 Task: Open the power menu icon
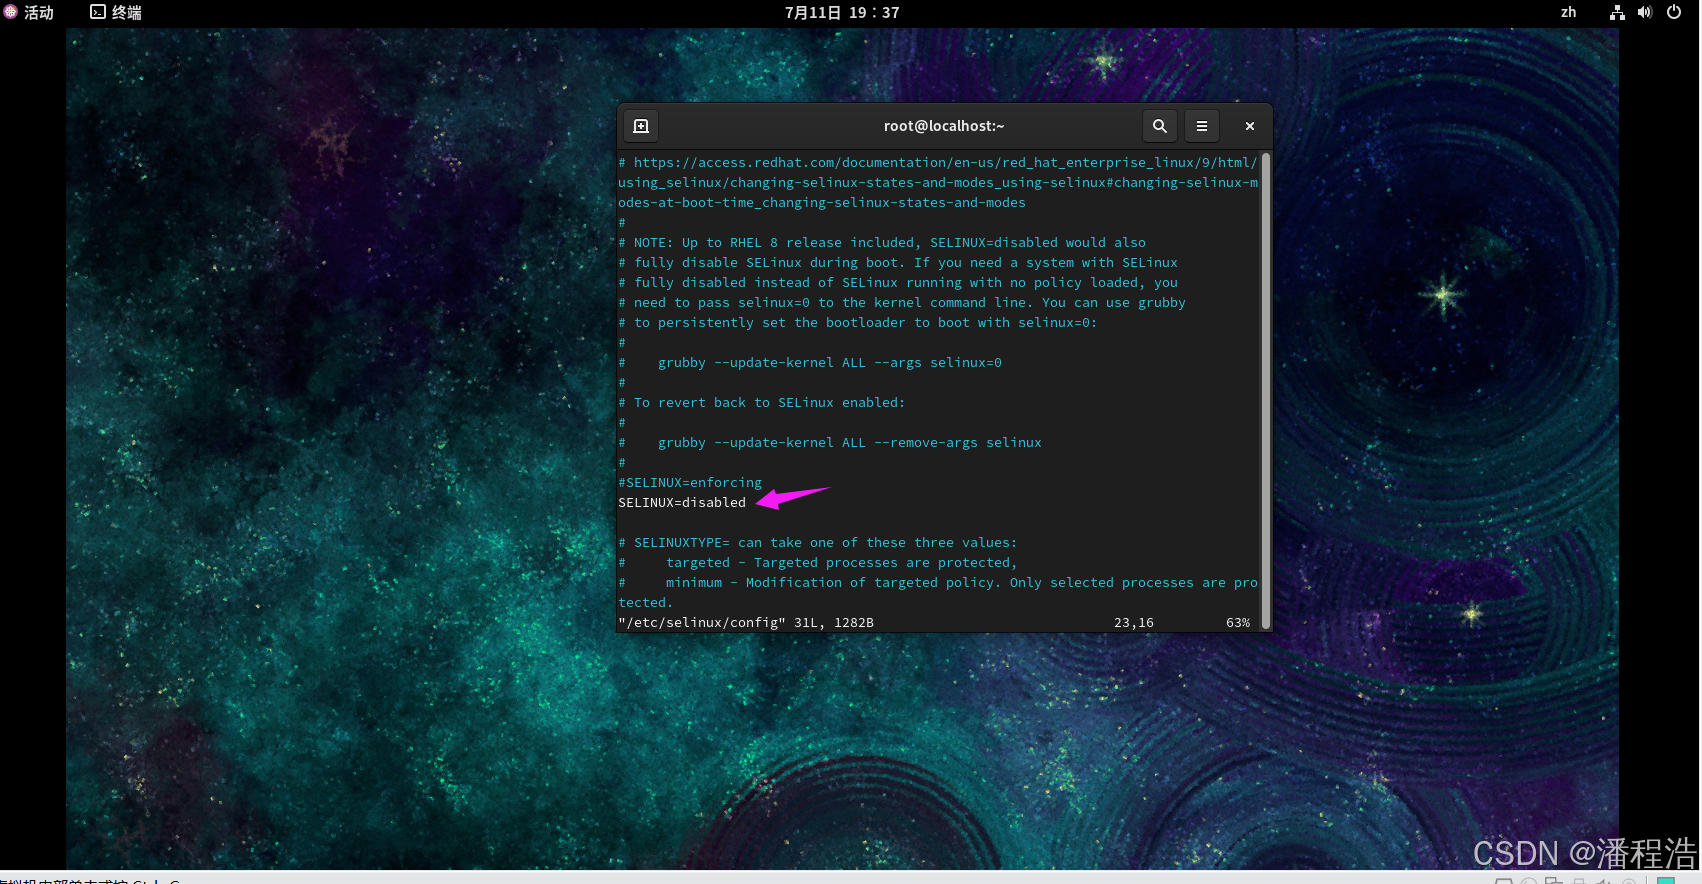(x=1674, y=13)
